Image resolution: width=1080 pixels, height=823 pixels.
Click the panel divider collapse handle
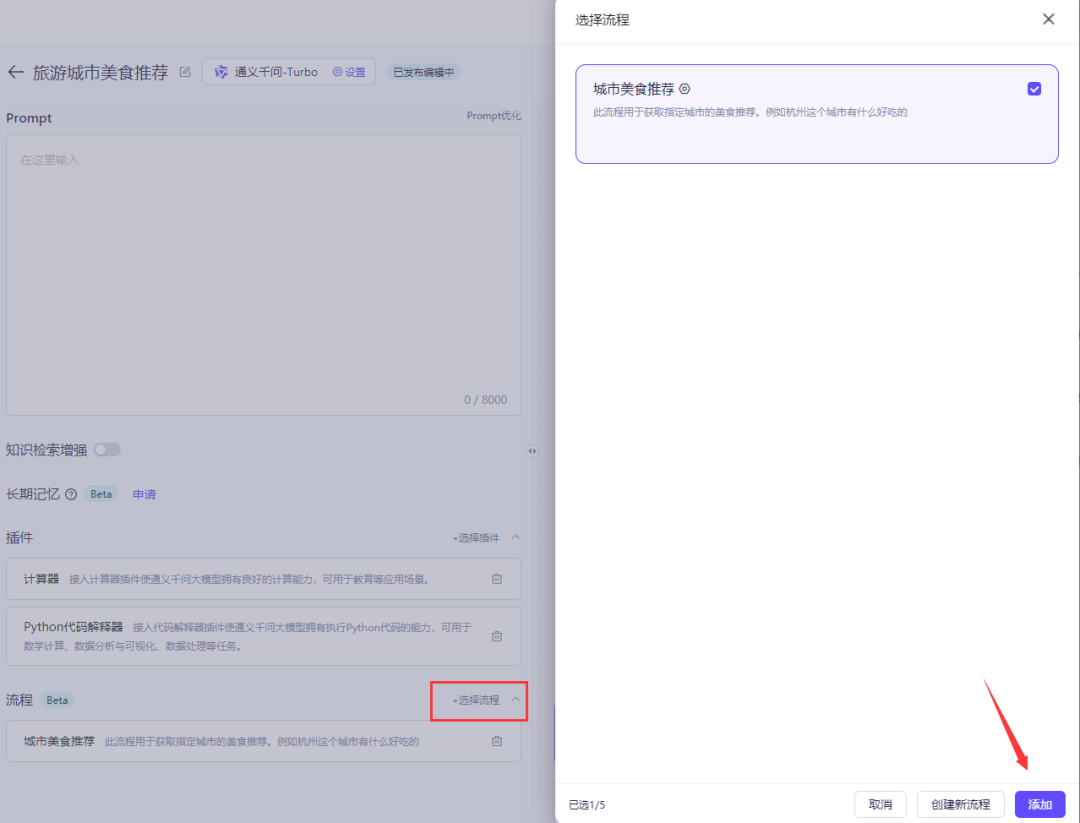(x=532, y=451)
